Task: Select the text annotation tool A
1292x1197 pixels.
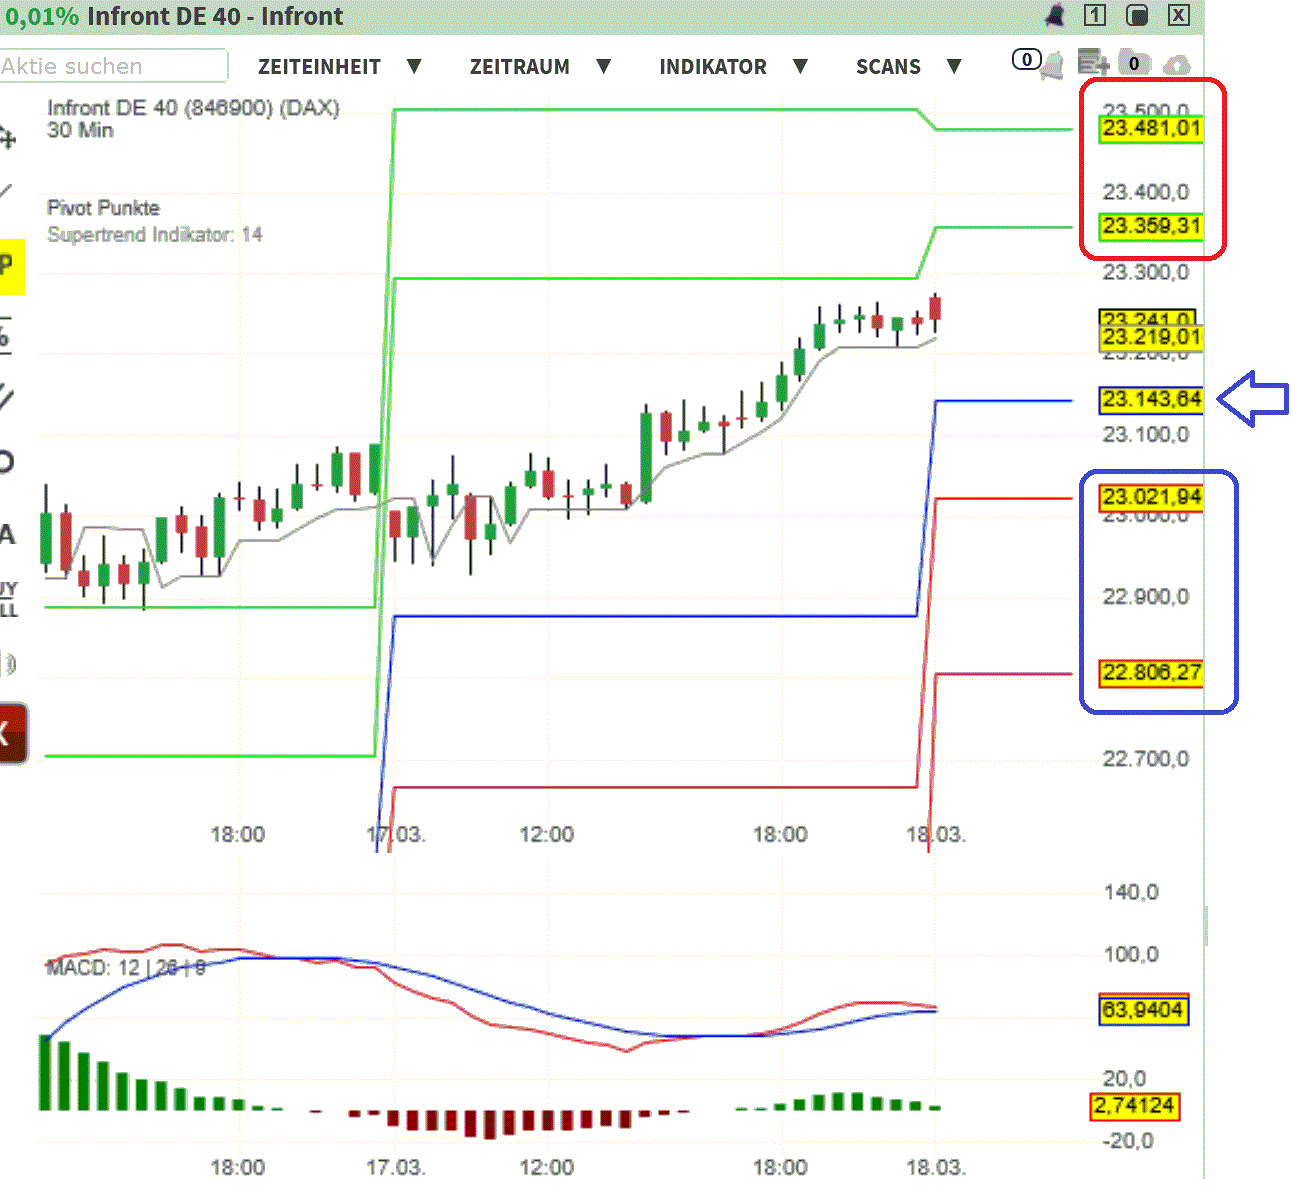Action: (8, 535)
